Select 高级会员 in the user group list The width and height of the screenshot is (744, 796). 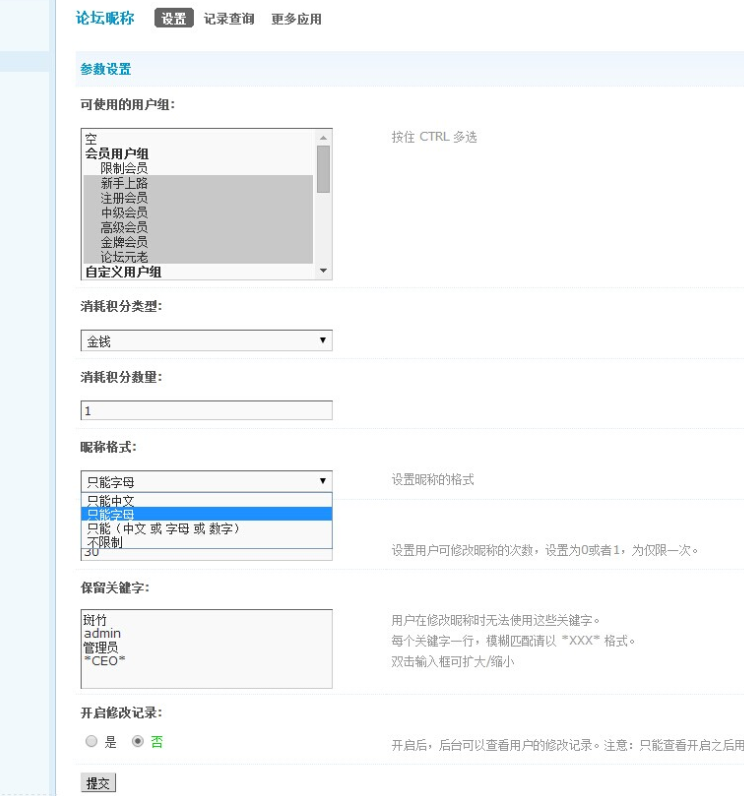point(198,227)
